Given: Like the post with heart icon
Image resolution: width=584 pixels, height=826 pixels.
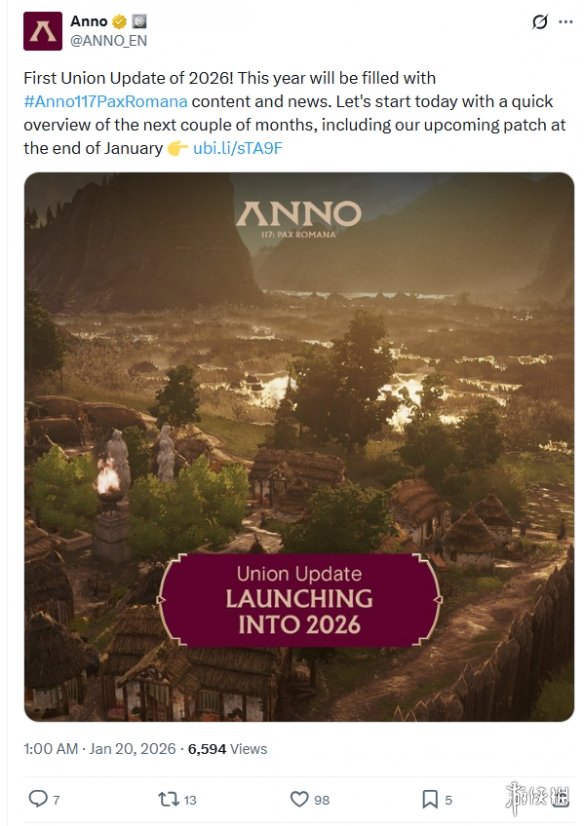Looking at the screenshot, I should 299,799.
